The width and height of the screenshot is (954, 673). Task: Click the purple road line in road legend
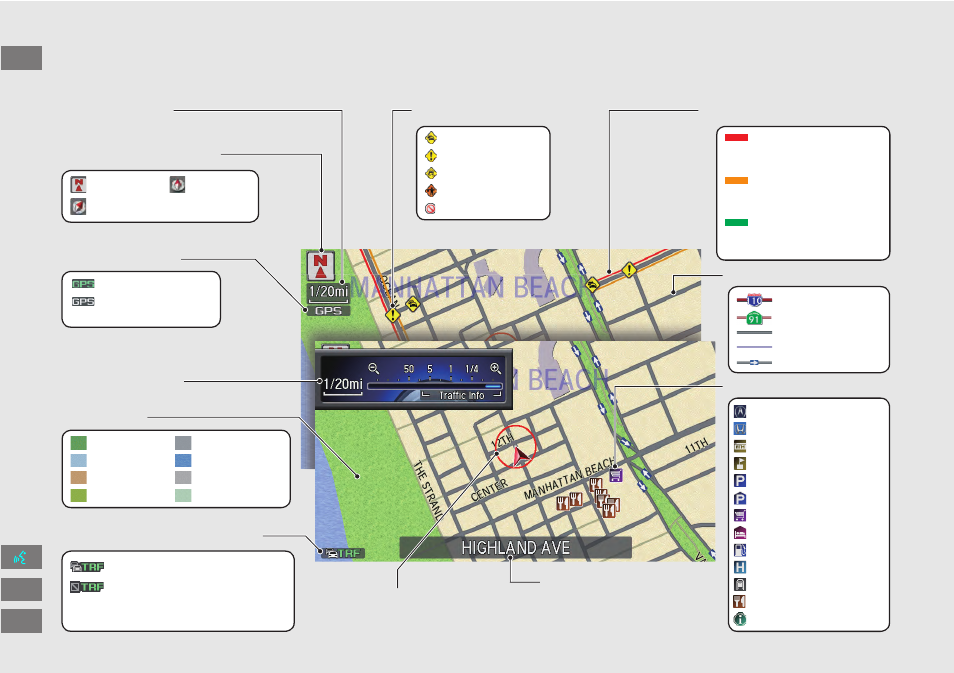coord(754,347)
